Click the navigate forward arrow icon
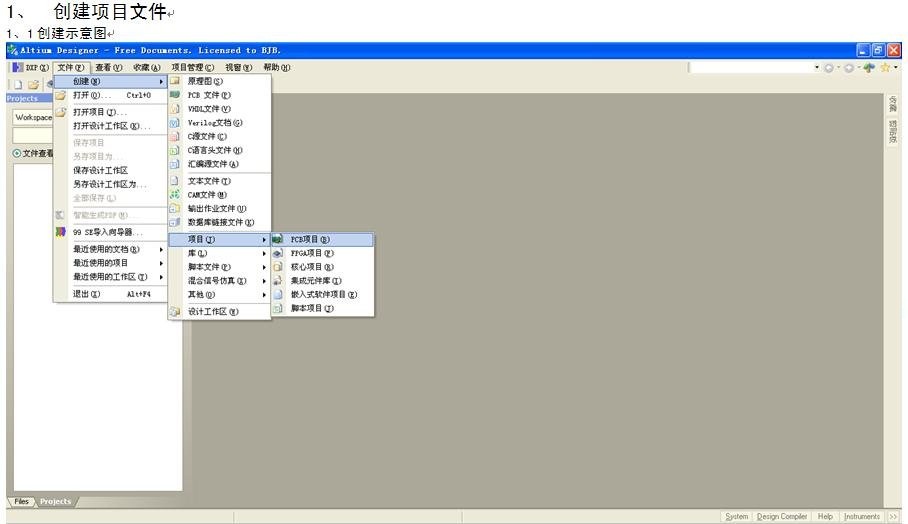The image size is (908, 524). tap(849, 68)
